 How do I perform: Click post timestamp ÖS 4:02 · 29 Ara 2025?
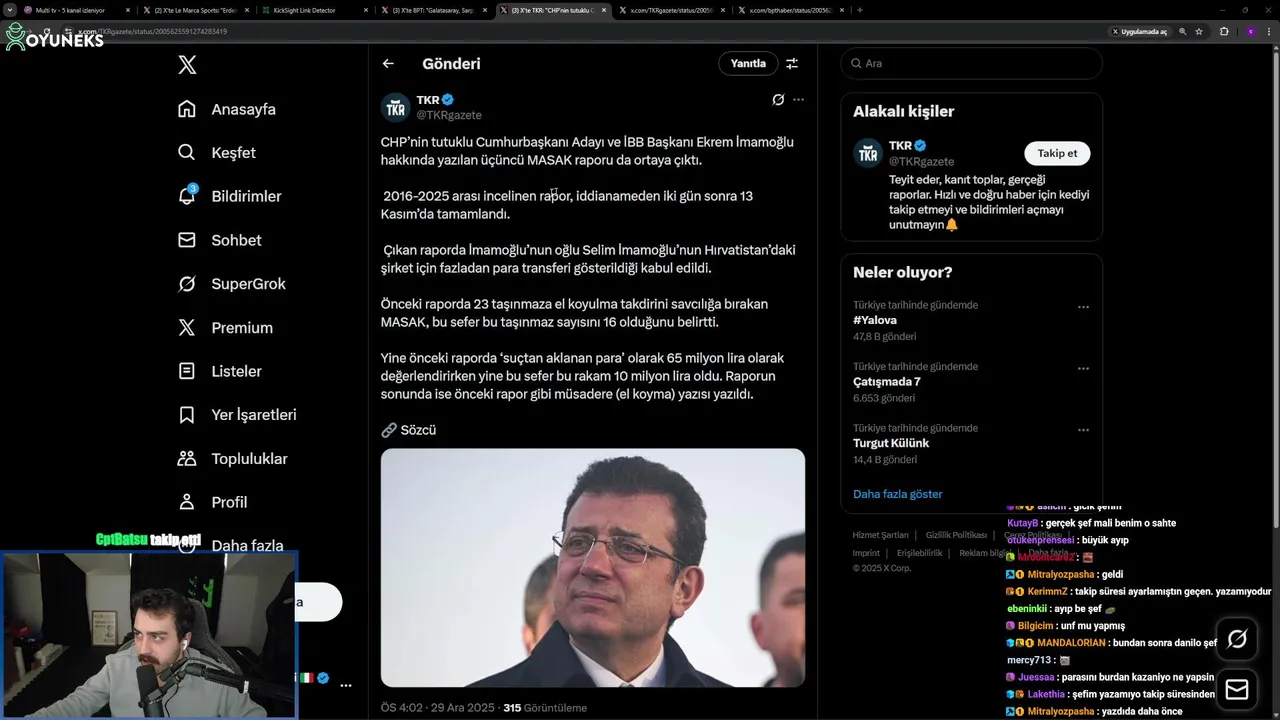(438, 708)
